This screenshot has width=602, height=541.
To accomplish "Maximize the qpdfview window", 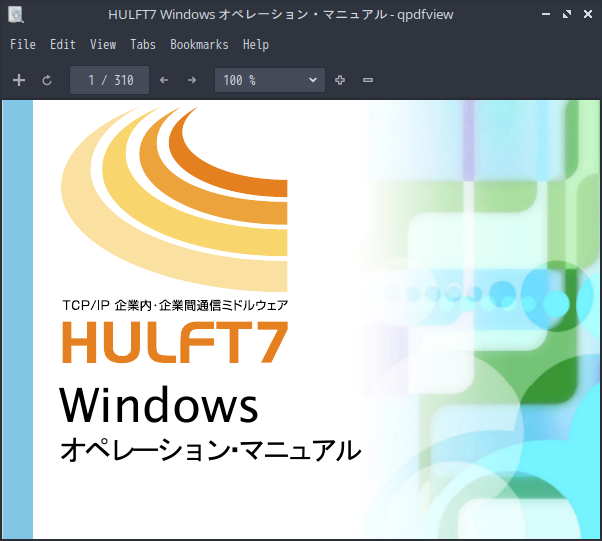I will (567, 14).
